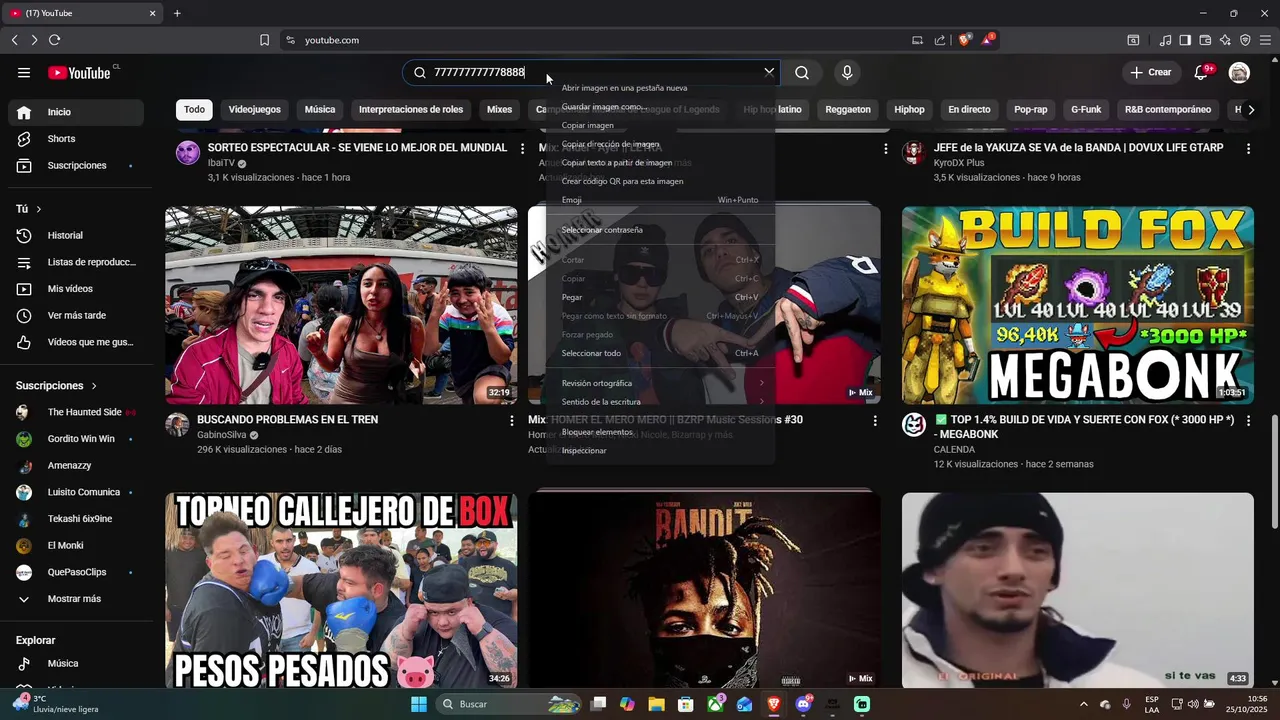Open the weather widget on taskbar
Viewport: 1280px width, 720px height.
coord(57,704)
